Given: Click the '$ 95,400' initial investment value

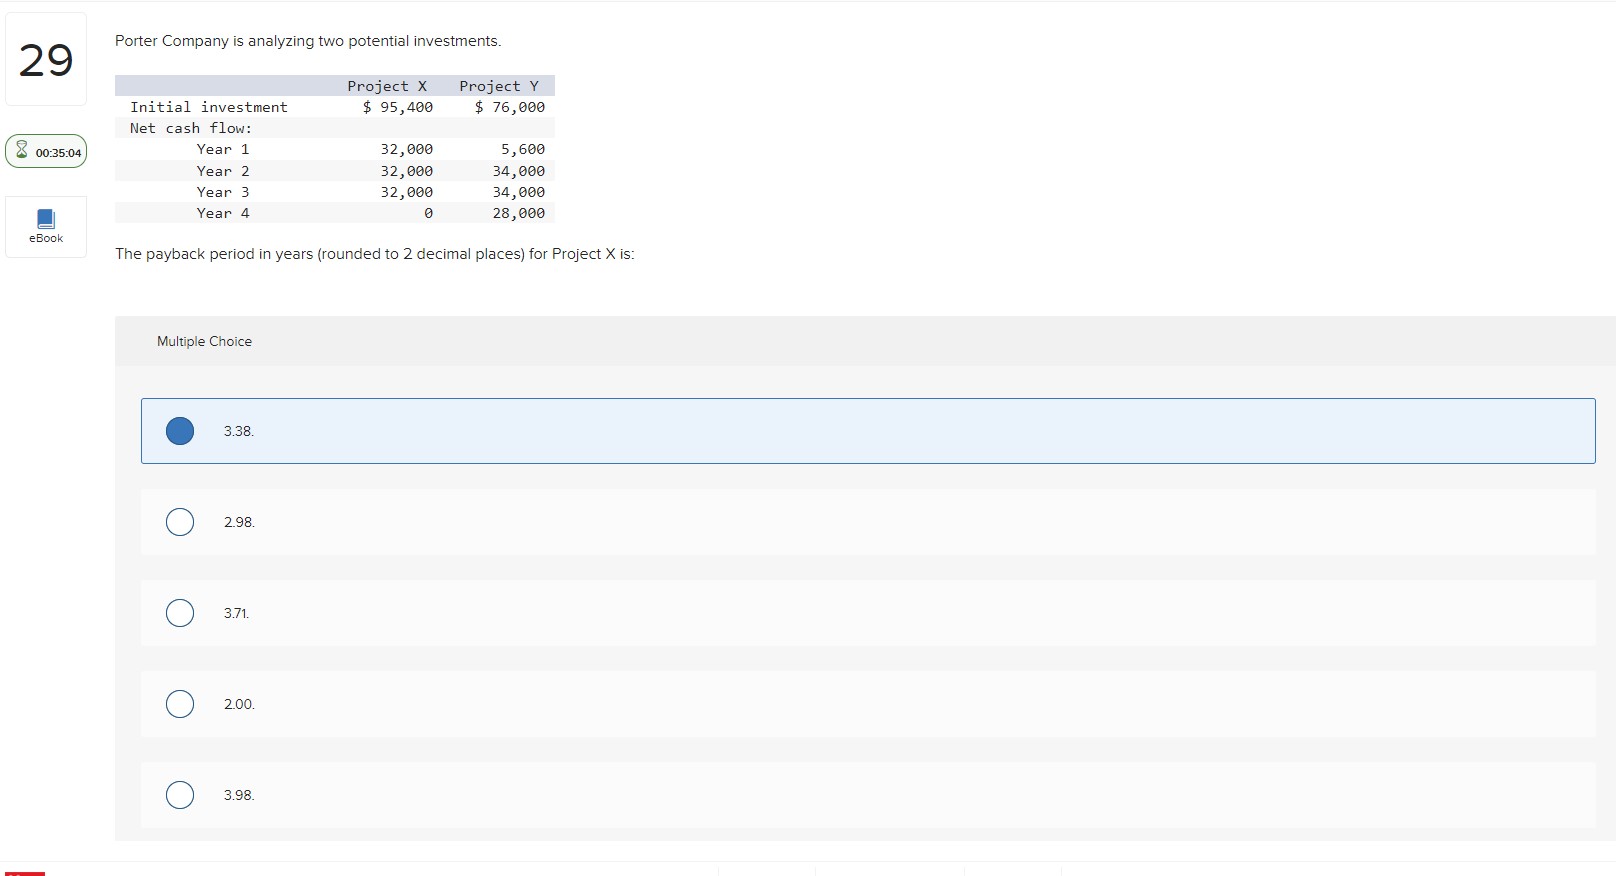Looking at the screenshot, I should tap(398, 107).
